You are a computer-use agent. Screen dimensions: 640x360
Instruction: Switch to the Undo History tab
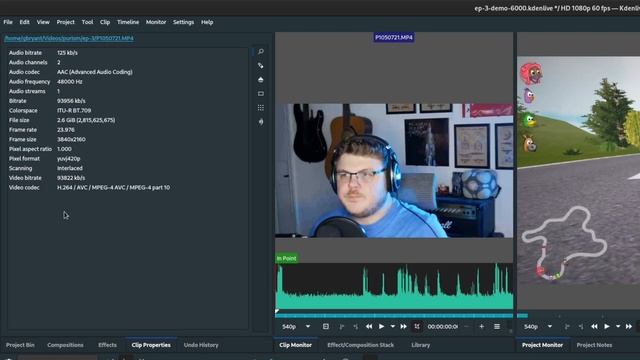point(201,345)
